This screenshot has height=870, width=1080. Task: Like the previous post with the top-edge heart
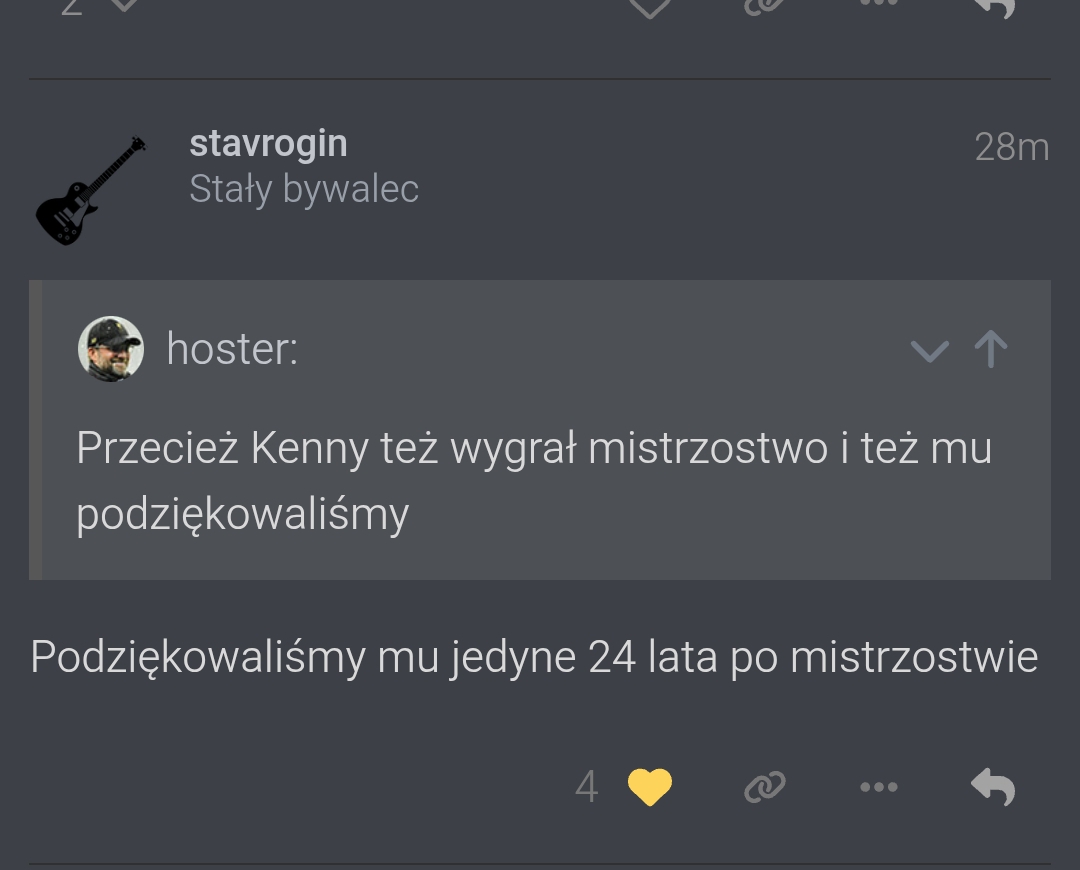pyautogui.click(x=650, y=6)
